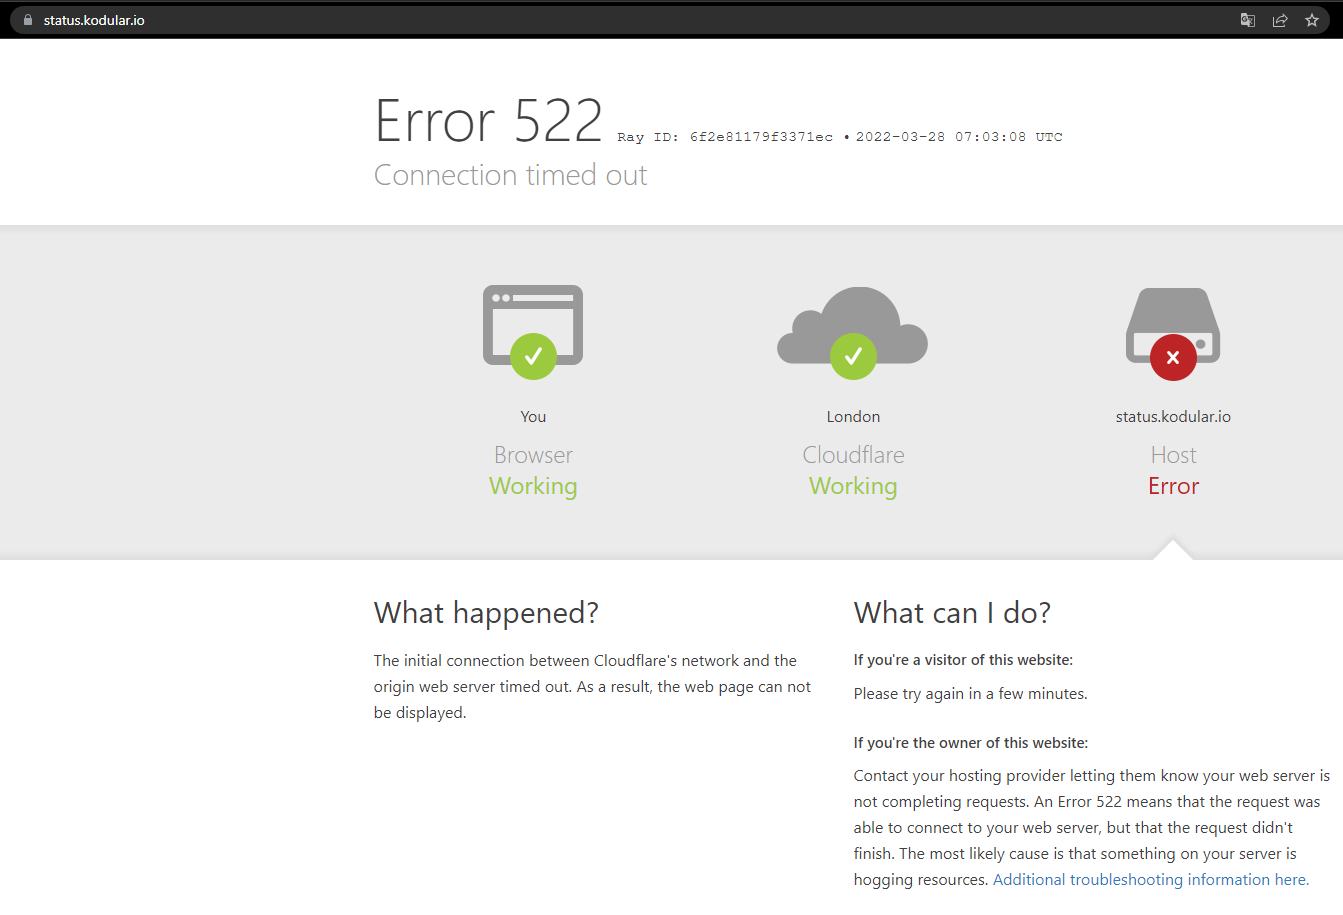Select the status.kodular.io address bar URL
The width and height of the screenshot is (1343, 915).
coord(94,20)
